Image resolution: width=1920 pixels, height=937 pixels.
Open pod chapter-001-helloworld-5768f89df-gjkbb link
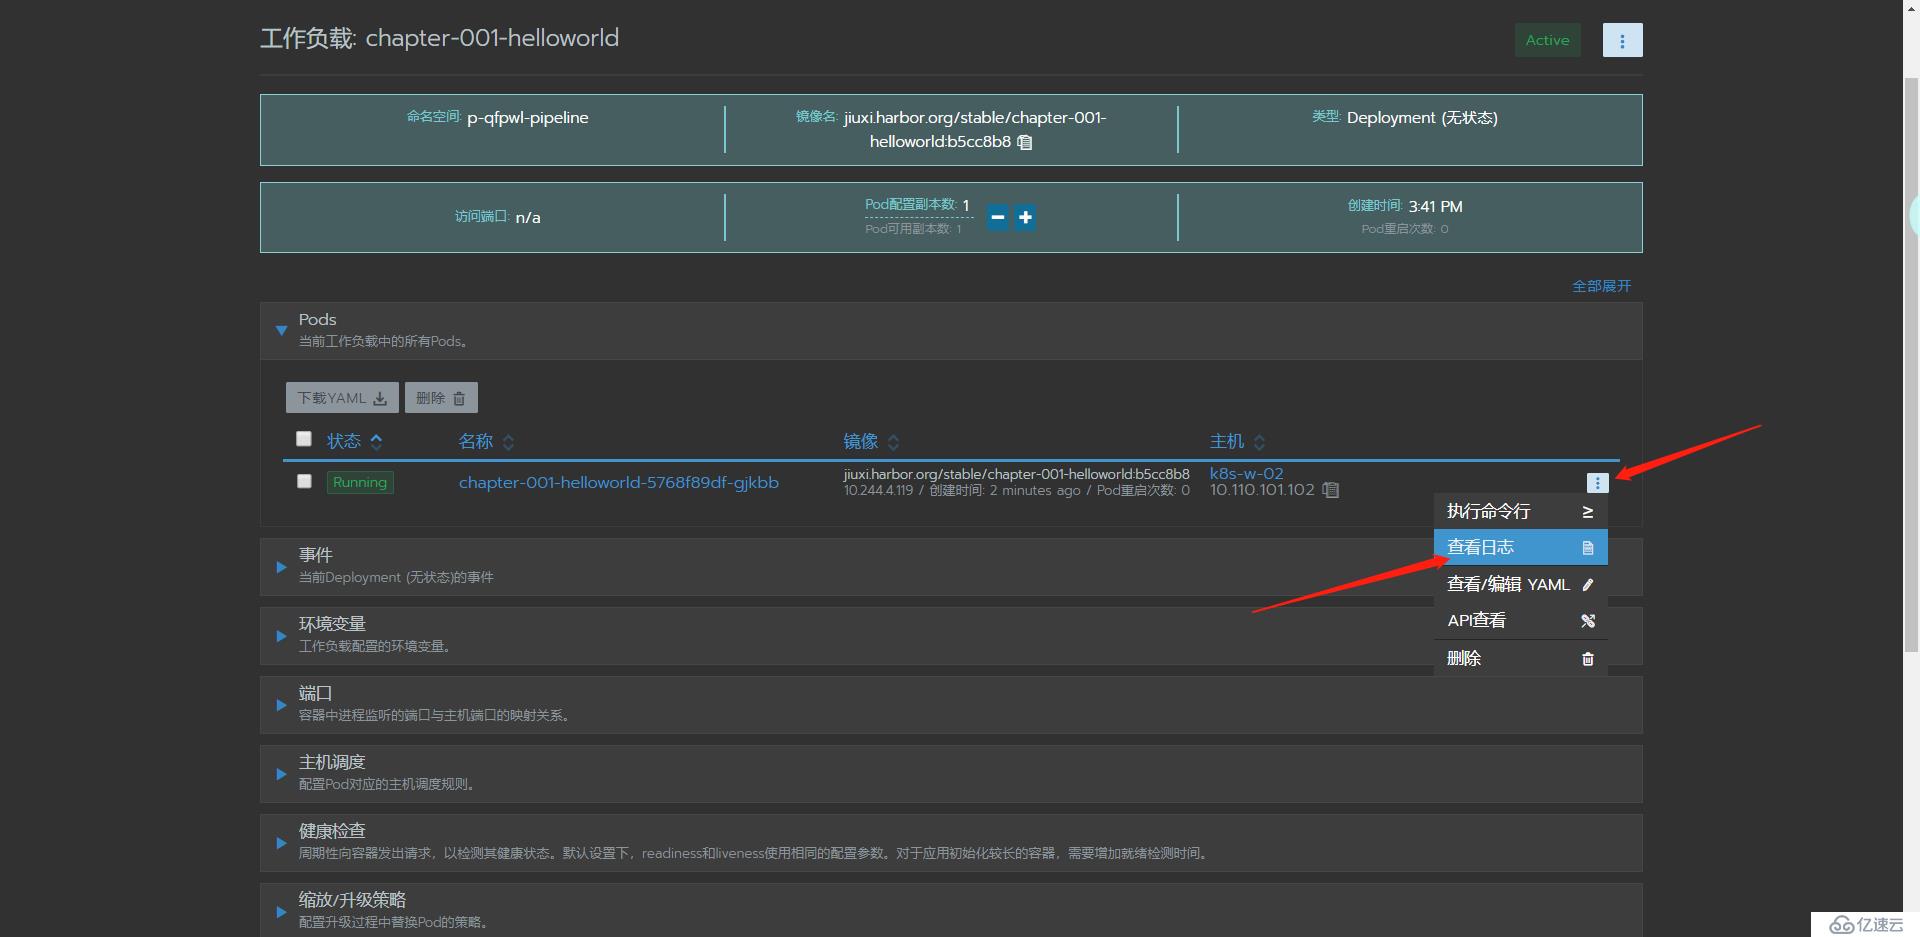618,482
